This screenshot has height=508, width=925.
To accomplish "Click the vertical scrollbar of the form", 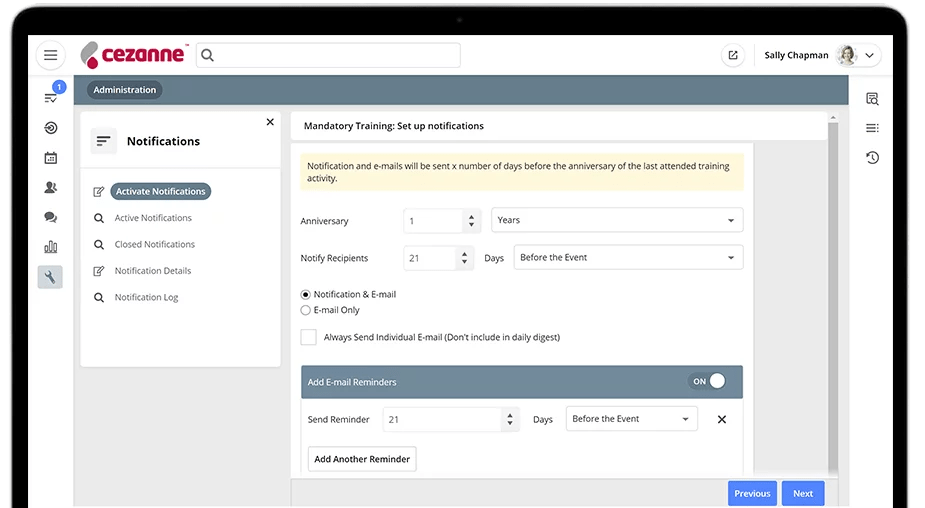I will tap(833, 295).
